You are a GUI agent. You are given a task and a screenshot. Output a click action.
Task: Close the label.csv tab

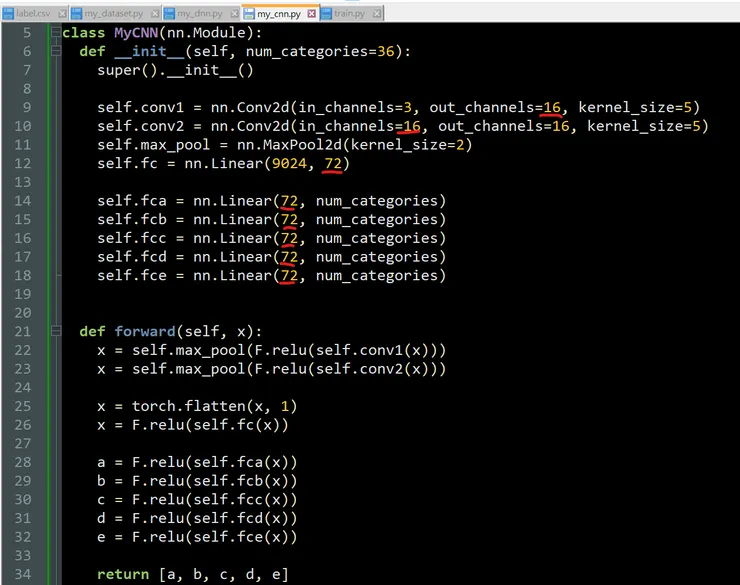(62, 14)
